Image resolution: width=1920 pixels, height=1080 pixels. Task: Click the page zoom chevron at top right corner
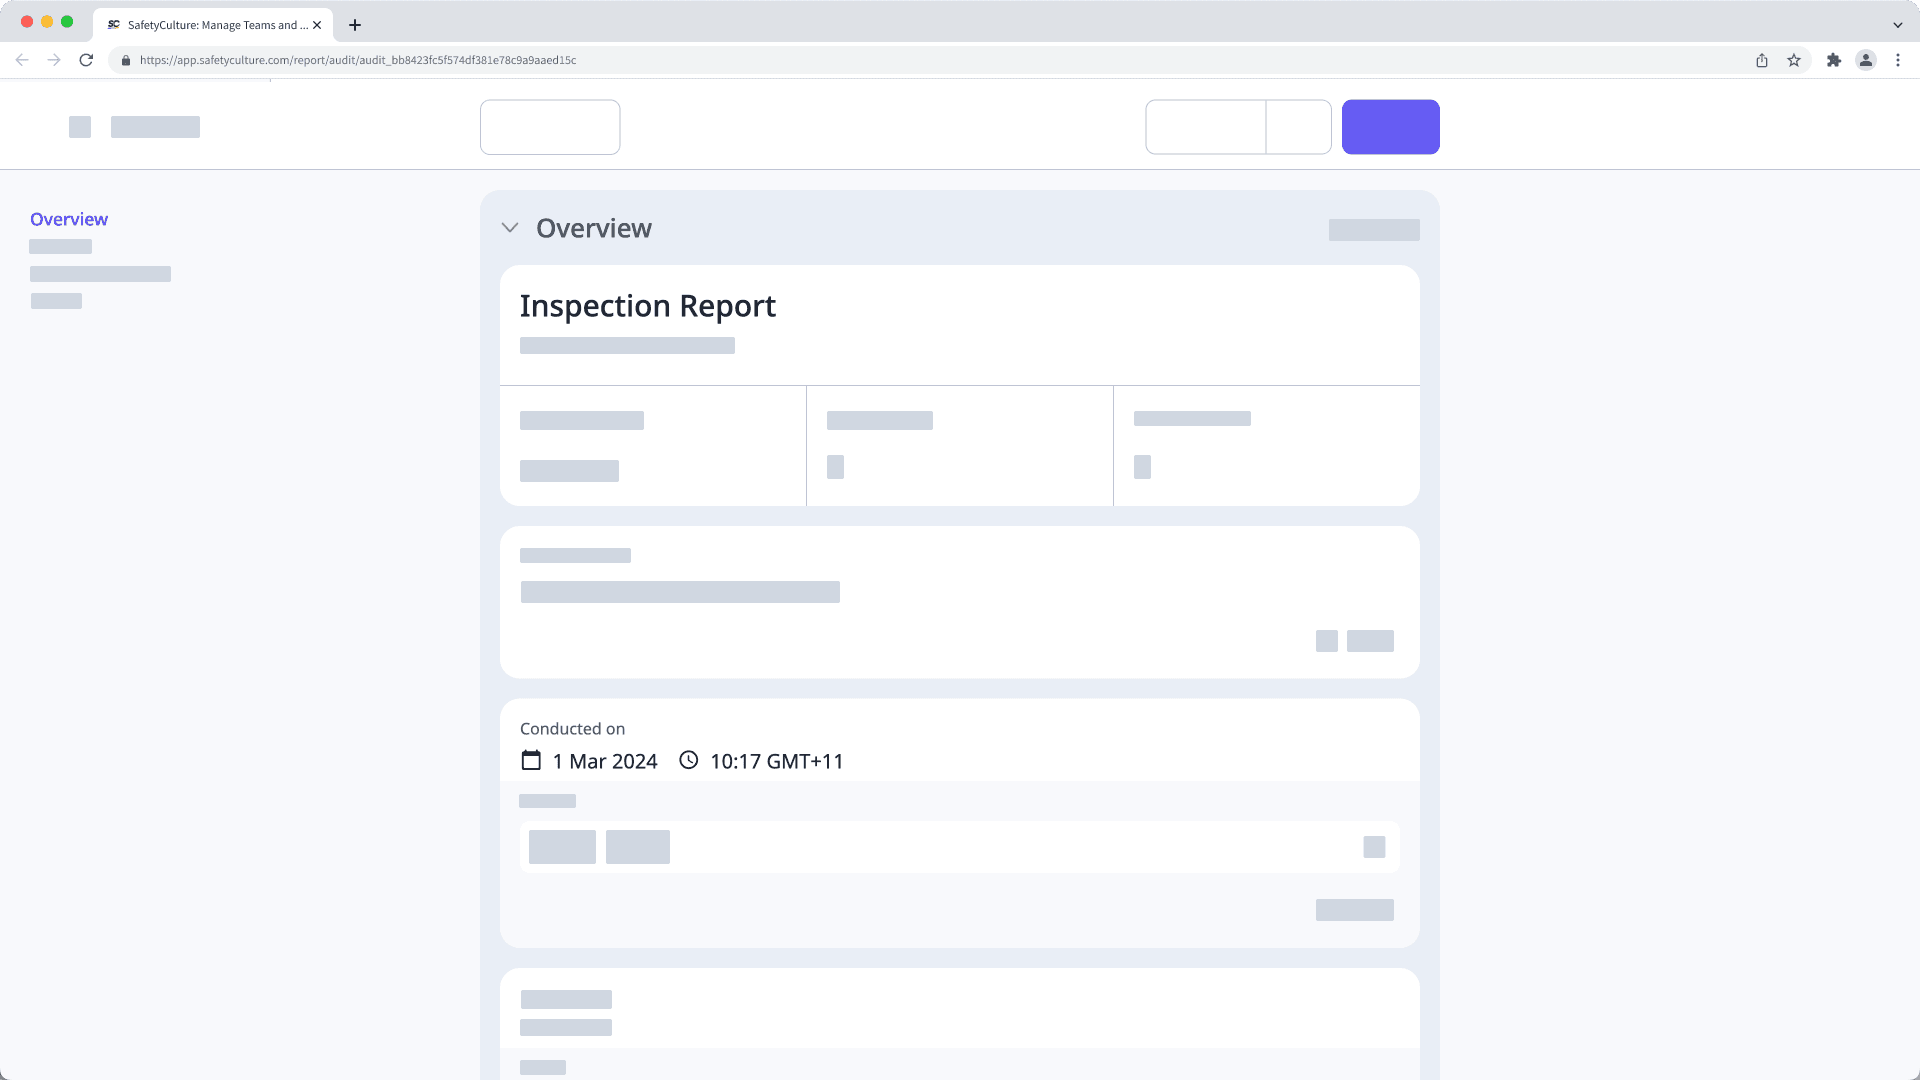1897,25
